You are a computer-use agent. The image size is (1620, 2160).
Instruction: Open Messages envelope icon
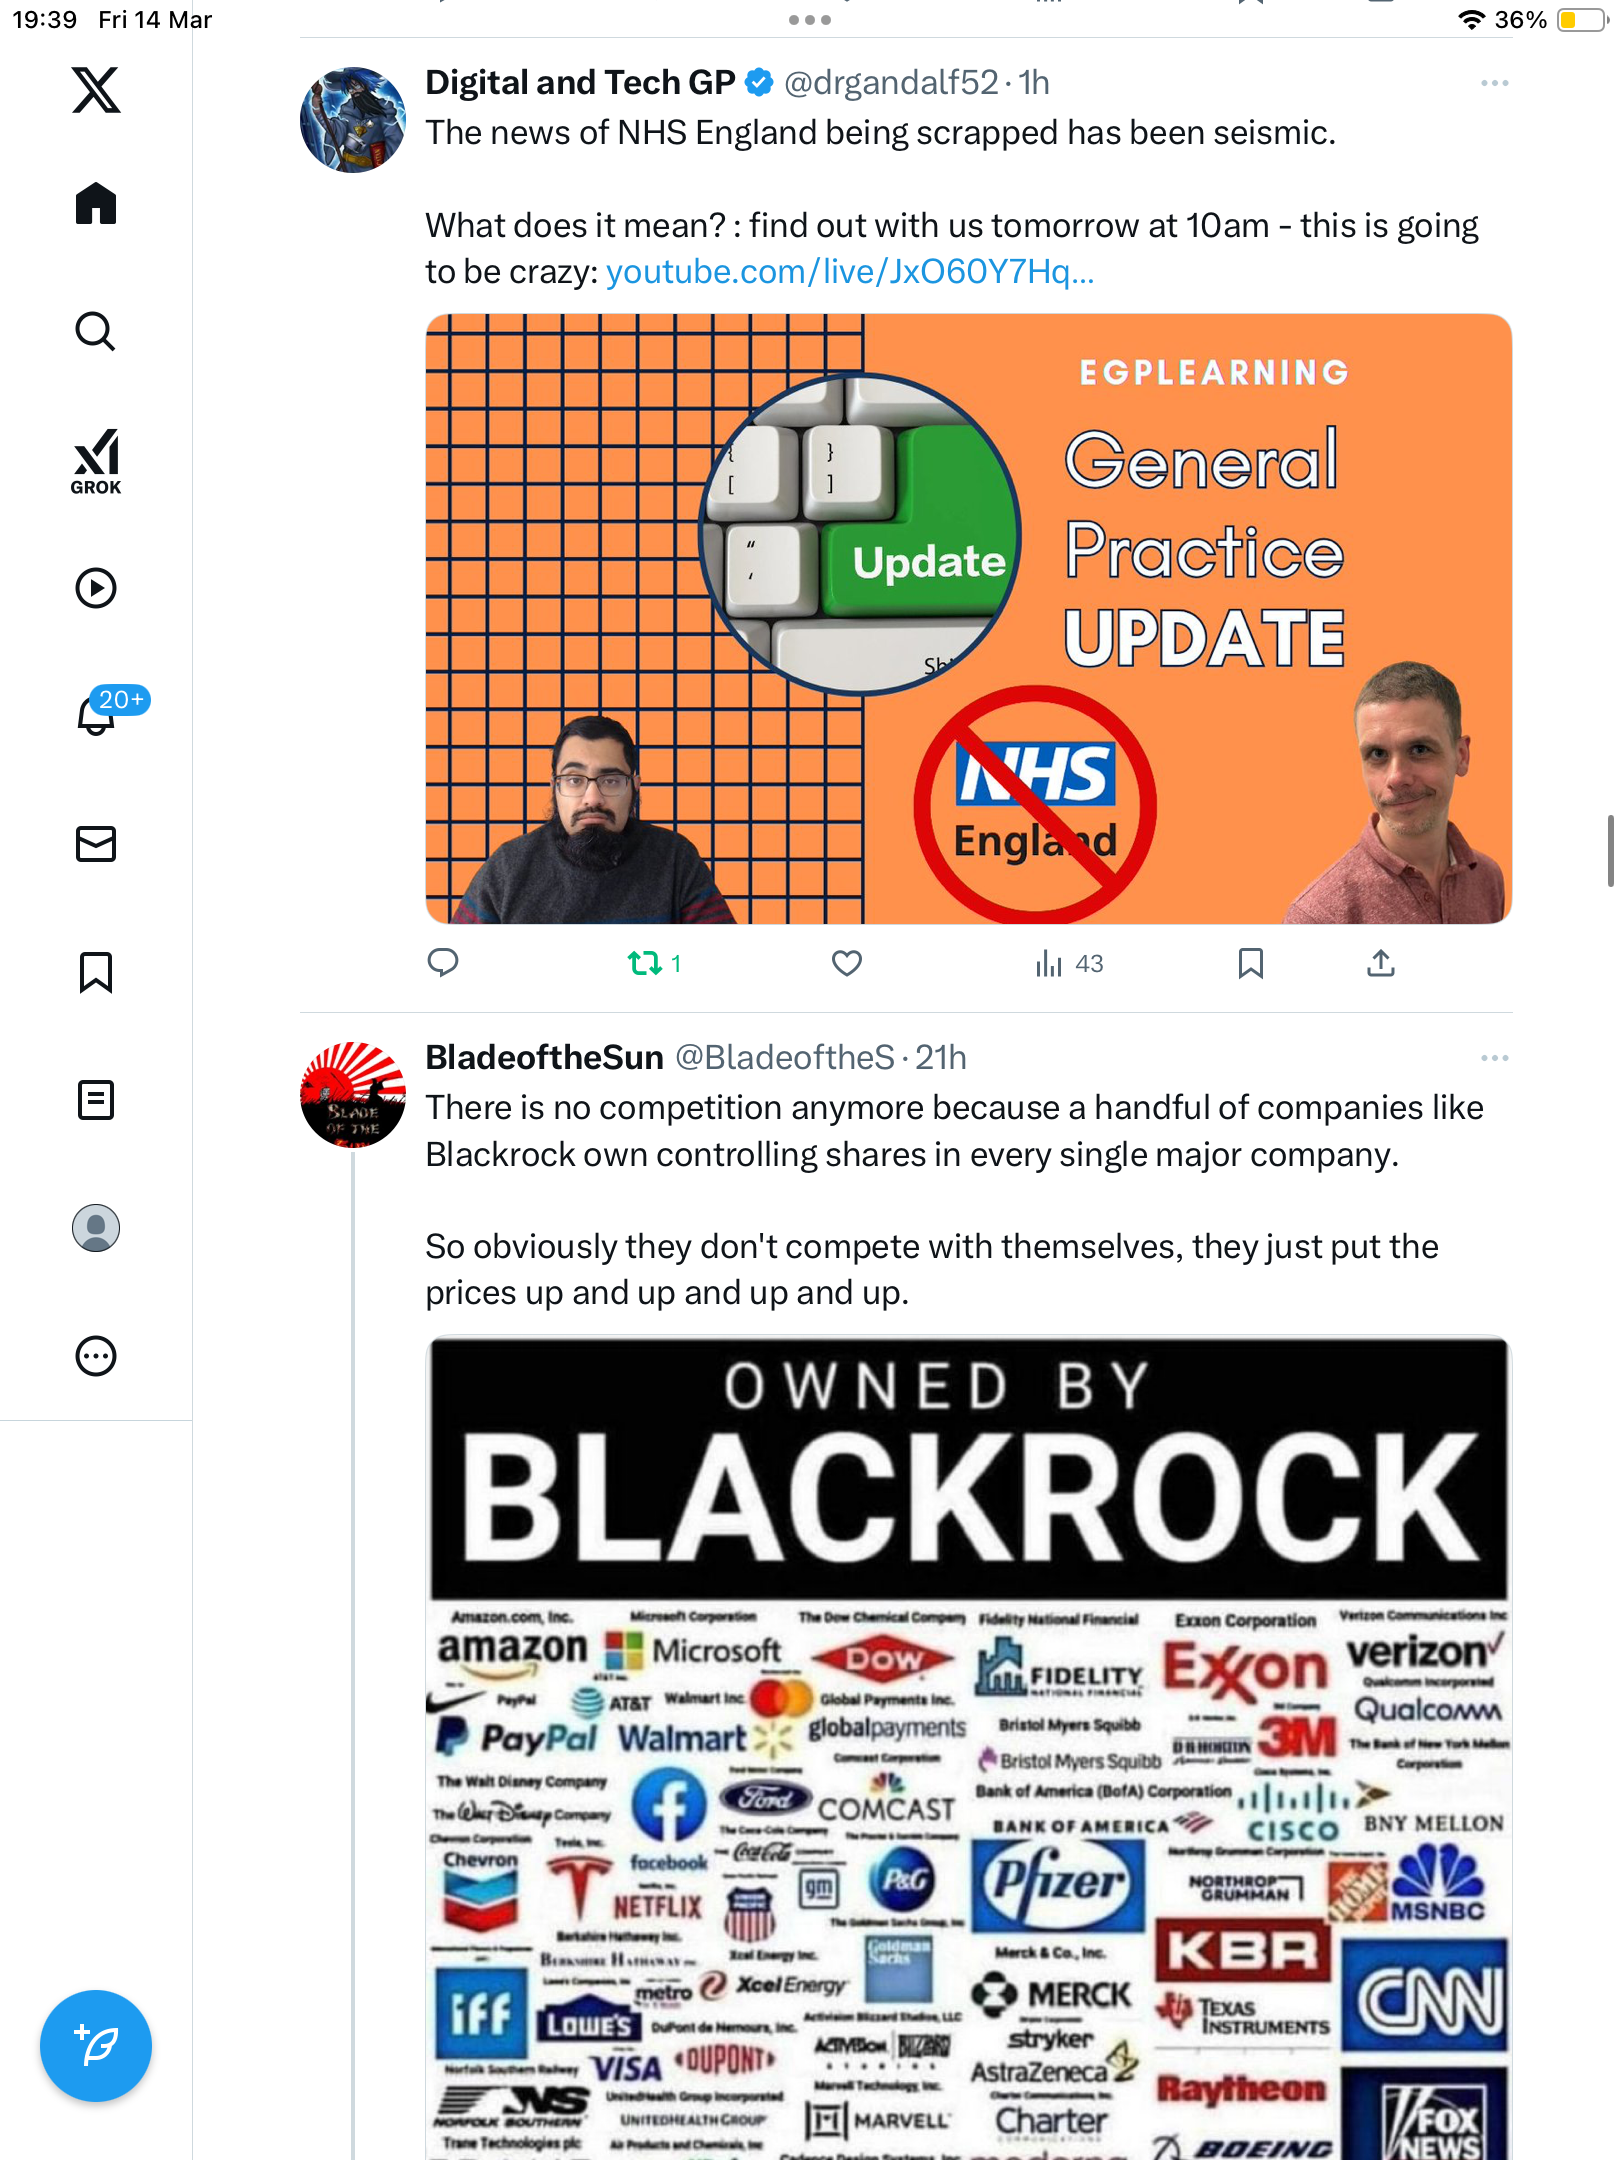tap(96, 844)
